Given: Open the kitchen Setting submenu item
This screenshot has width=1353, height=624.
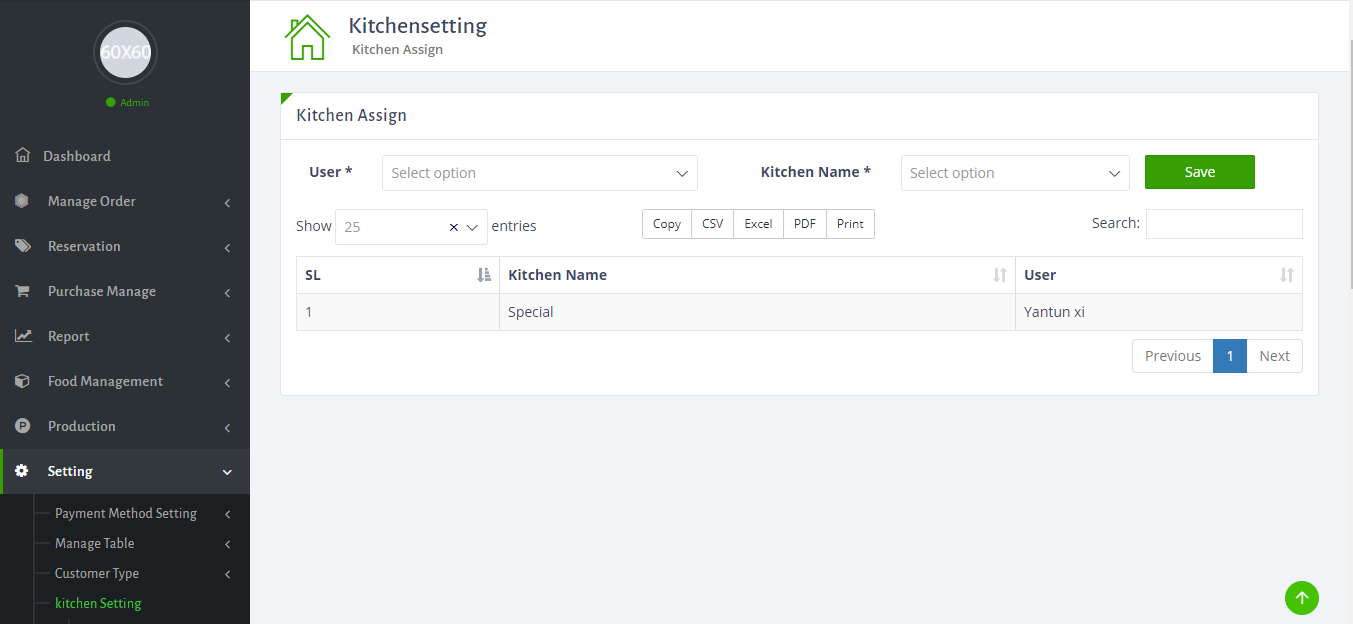Looking at the screenshot, I should coord(98,603).
